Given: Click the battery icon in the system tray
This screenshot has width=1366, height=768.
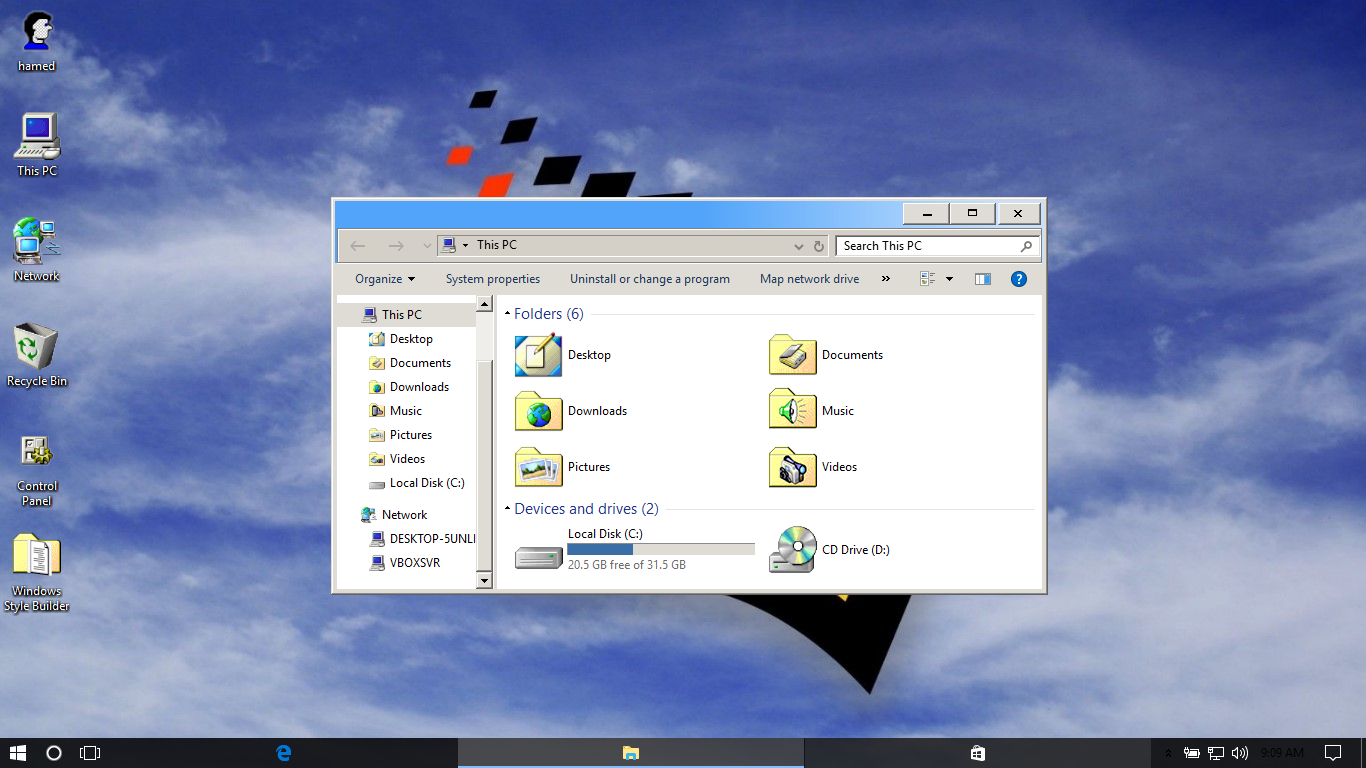Looking at the screenshot, I should click(x=1191, y=752).
